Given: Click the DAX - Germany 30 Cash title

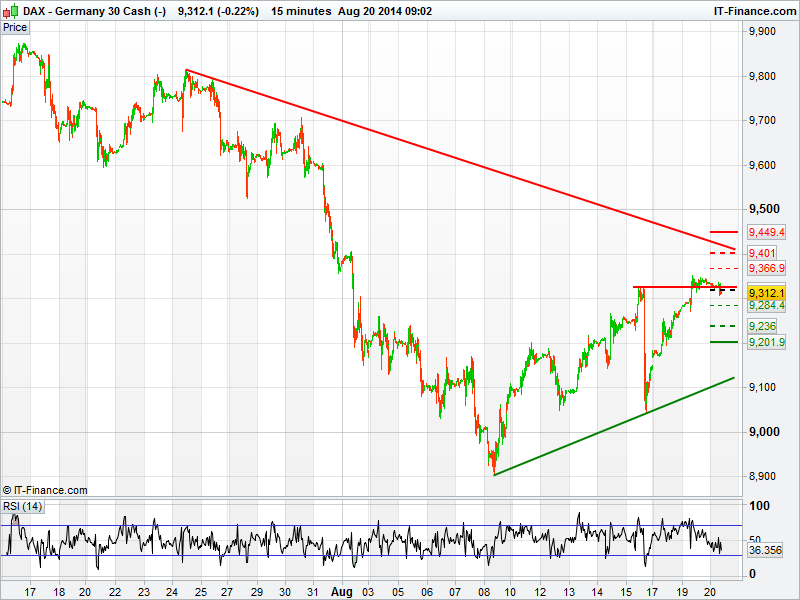Looking at the screenshot, I should (94, 11).
